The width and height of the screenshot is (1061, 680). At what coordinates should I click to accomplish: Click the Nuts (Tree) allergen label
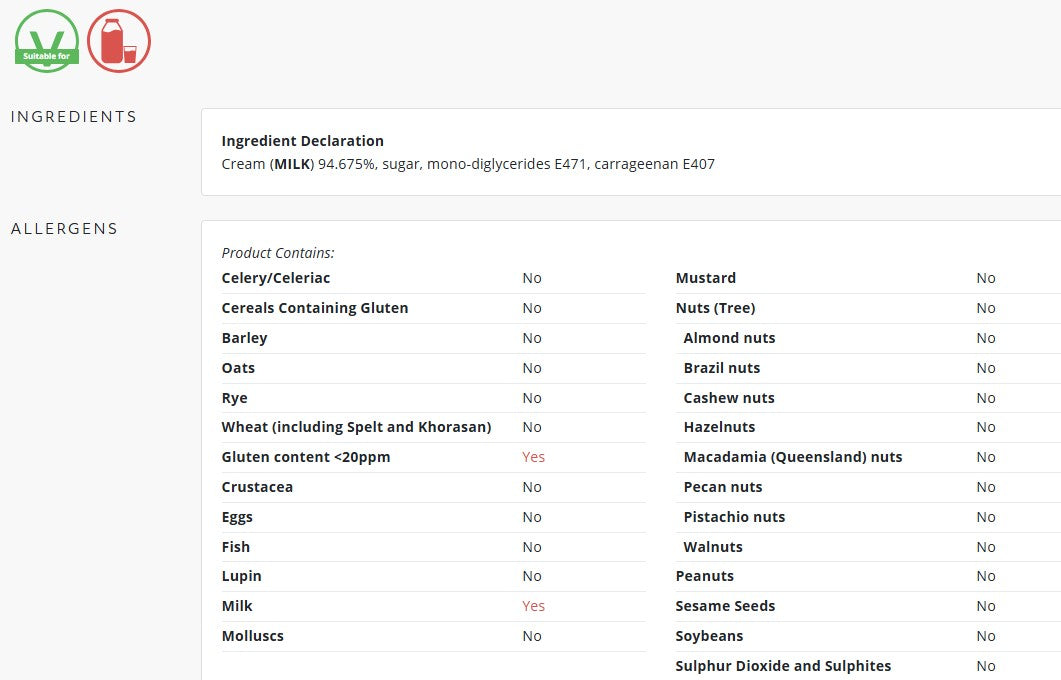(x=715, y=308)
